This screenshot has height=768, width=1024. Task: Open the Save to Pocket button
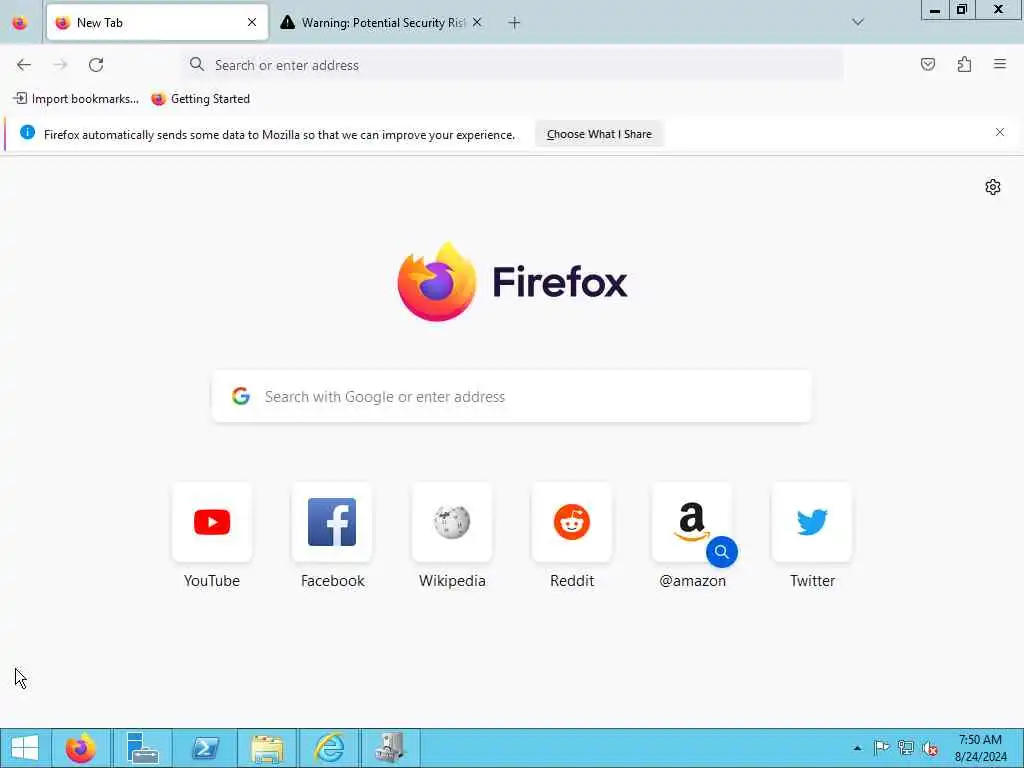[x=927, y=64]
